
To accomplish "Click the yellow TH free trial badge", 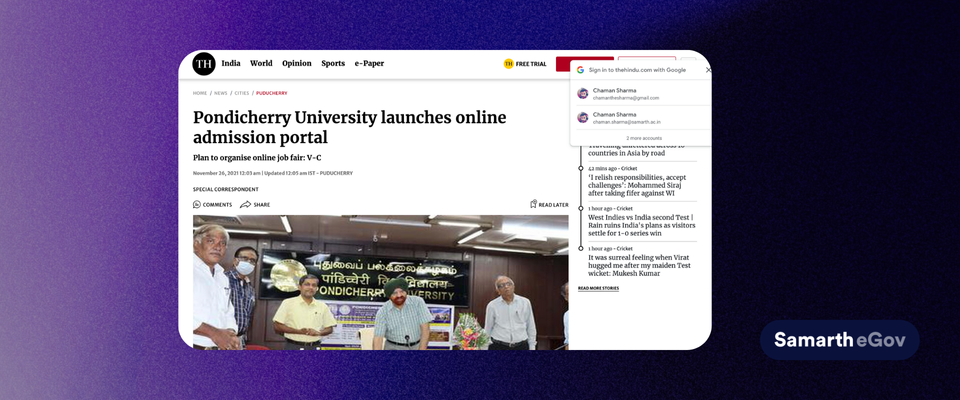I will coord(508,64).
